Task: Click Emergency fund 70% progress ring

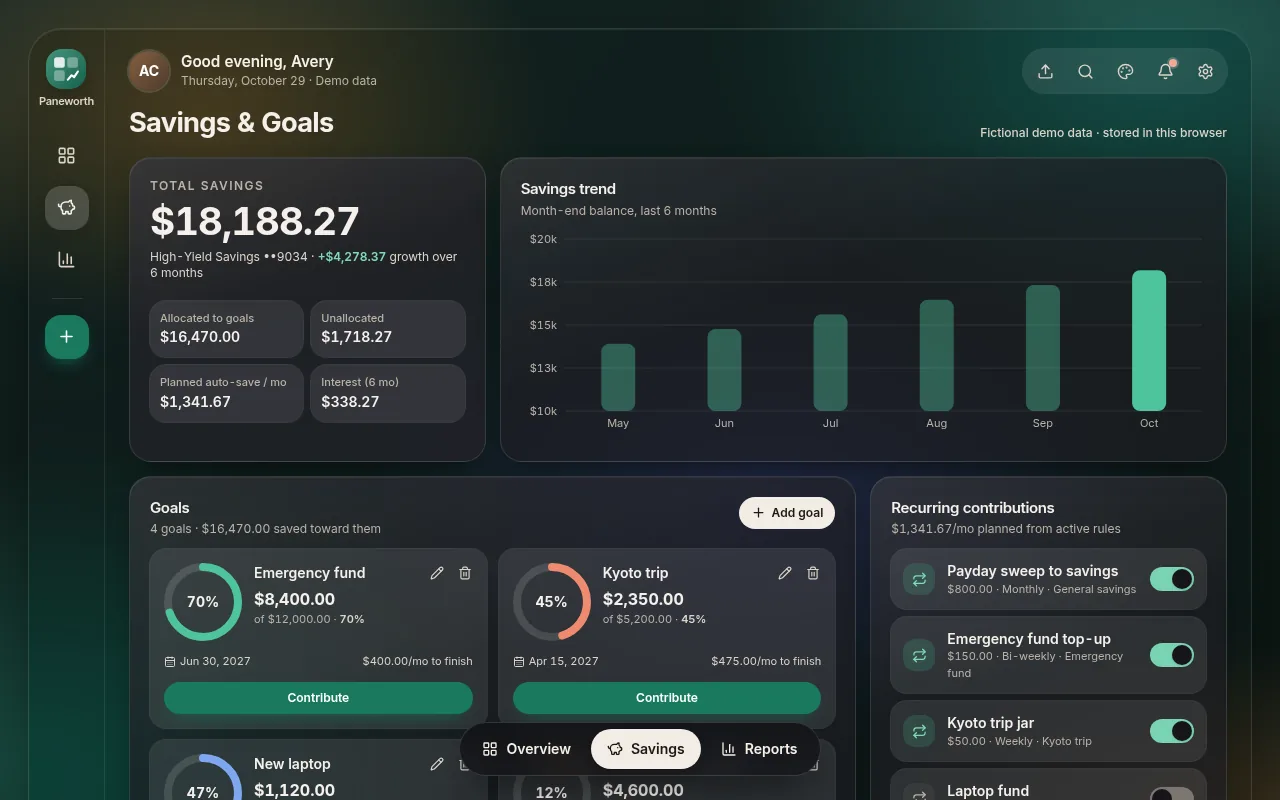Action: click(x=203, y=602)
